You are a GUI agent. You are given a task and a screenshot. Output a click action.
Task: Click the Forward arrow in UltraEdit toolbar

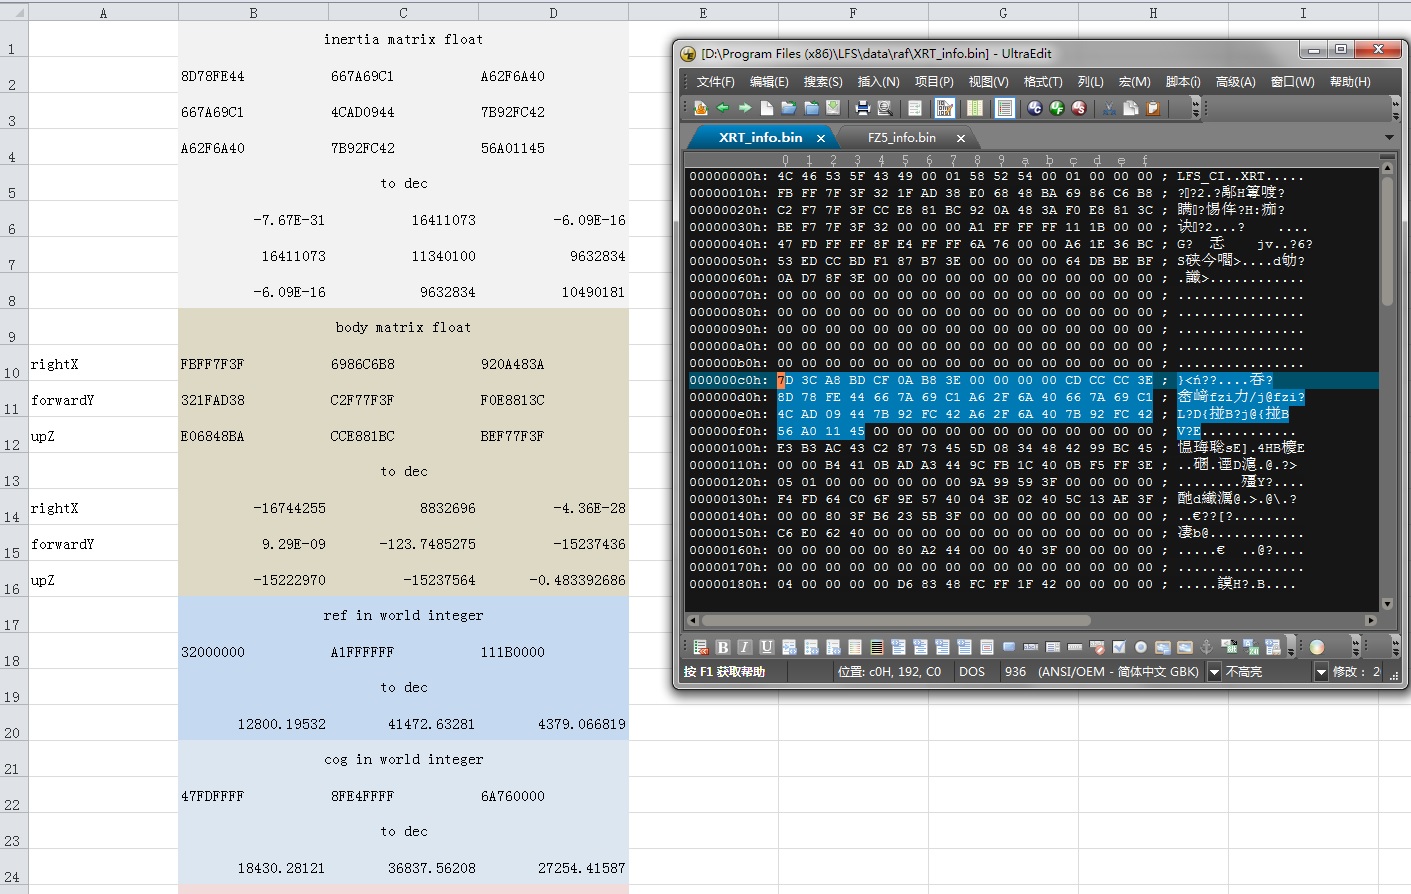[745, 108]
